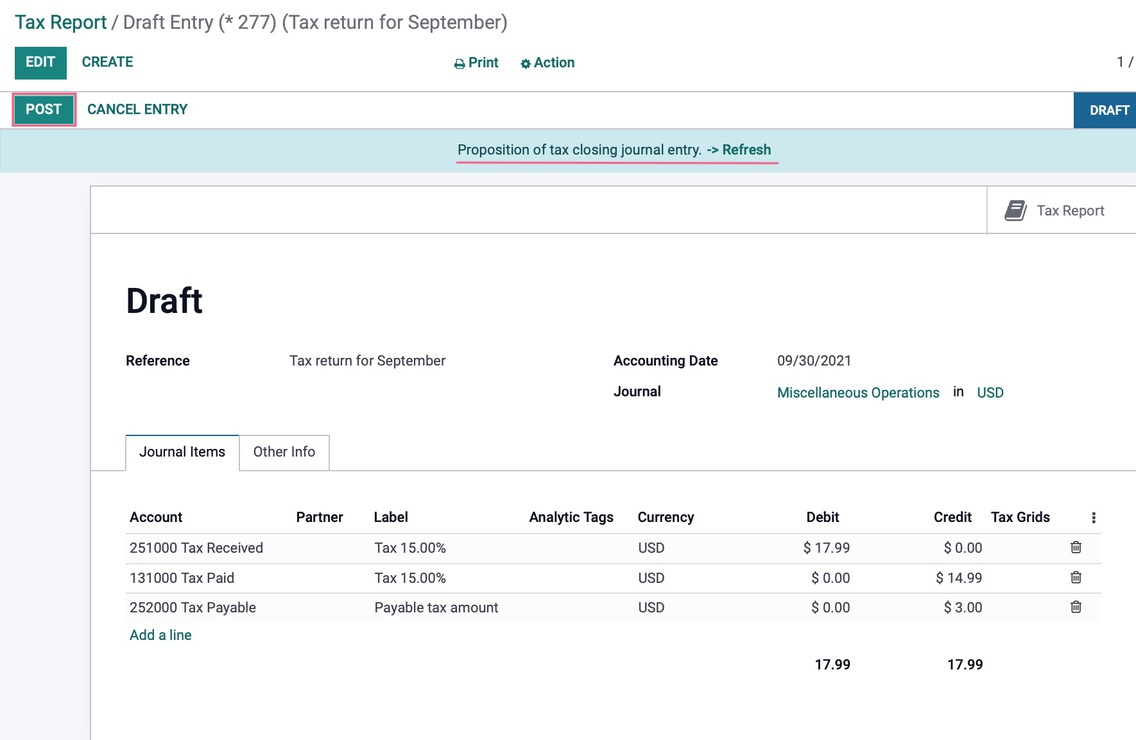Click the Refresh link in the banner
The height and width of the screenshot is (740, 1136).
746,150
